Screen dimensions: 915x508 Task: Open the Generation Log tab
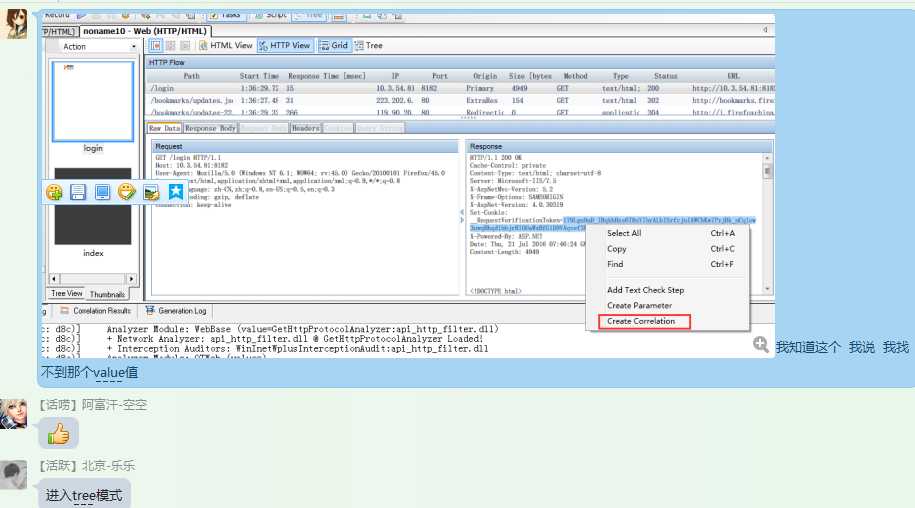click(x=176, y=310)
